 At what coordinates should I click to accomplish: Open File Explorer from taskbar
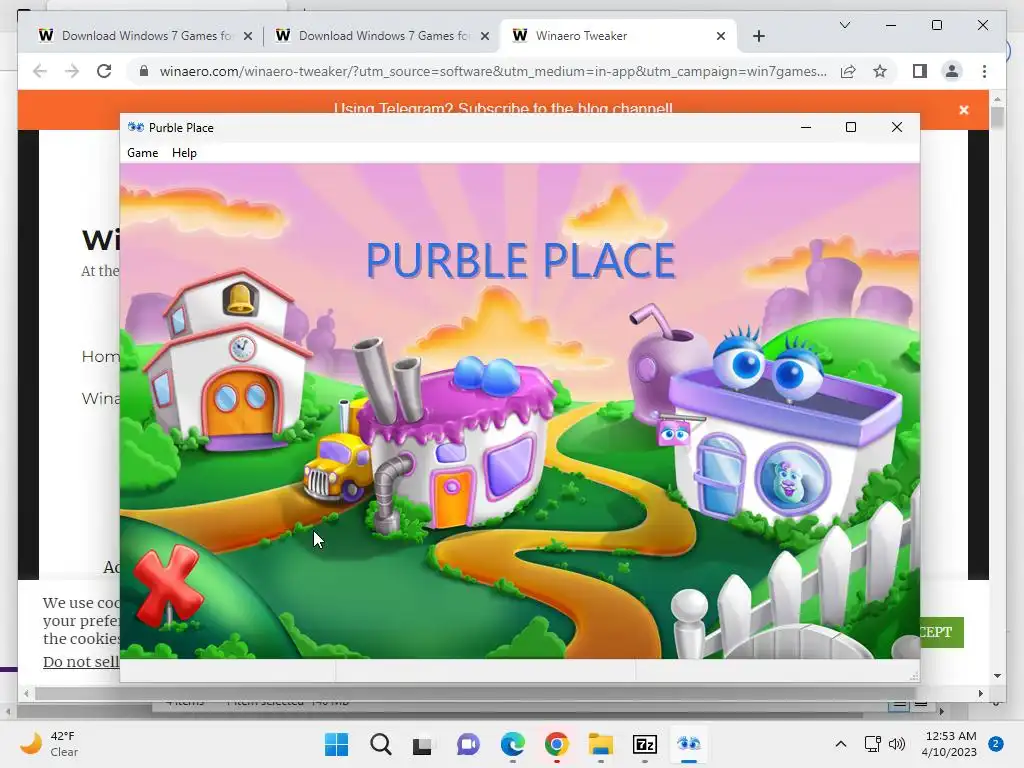[x=600, y=744]
